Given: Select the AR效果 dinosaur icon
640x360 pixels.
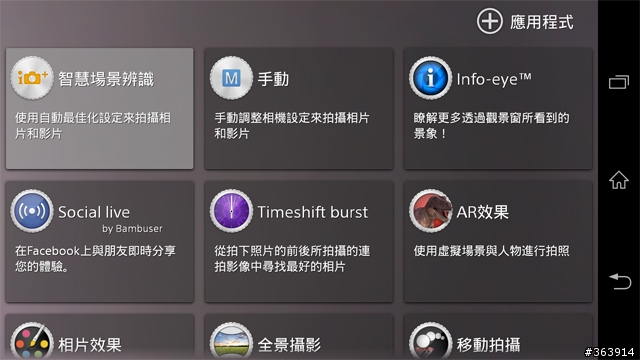Looking at the screenshot, I should pos(431,211).
